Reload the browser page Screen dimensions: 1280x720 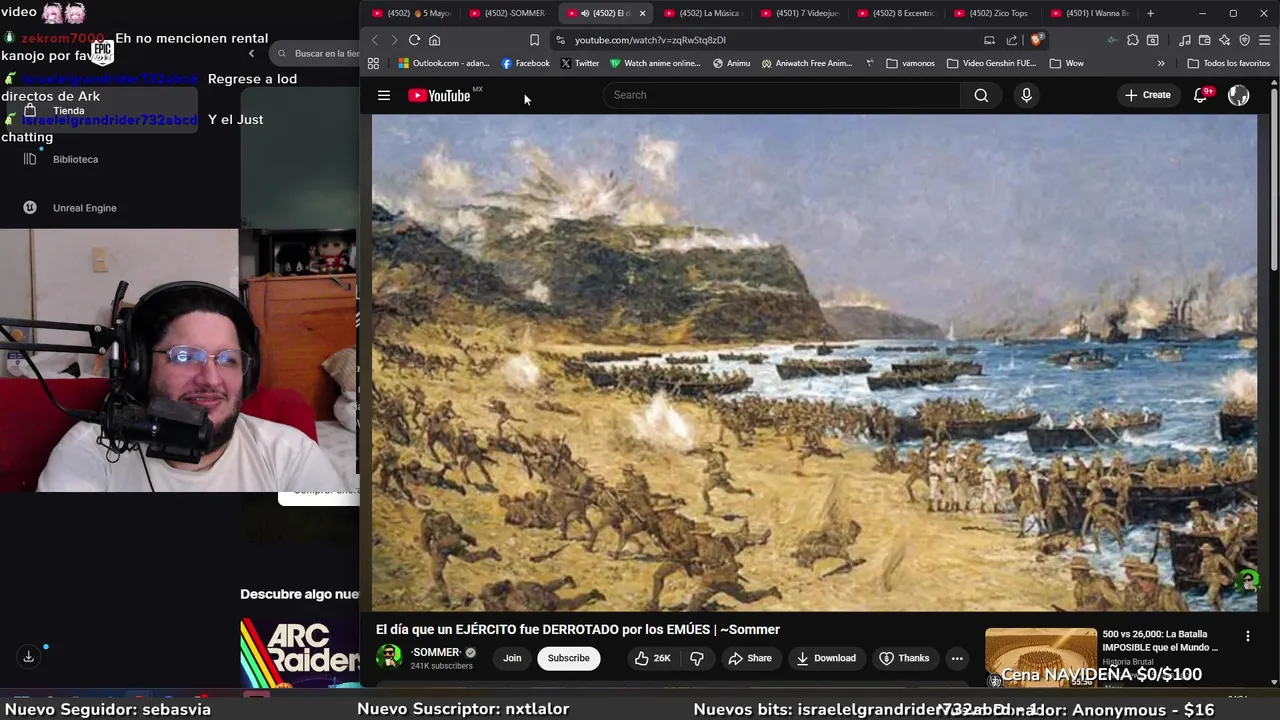pos(414,40)
